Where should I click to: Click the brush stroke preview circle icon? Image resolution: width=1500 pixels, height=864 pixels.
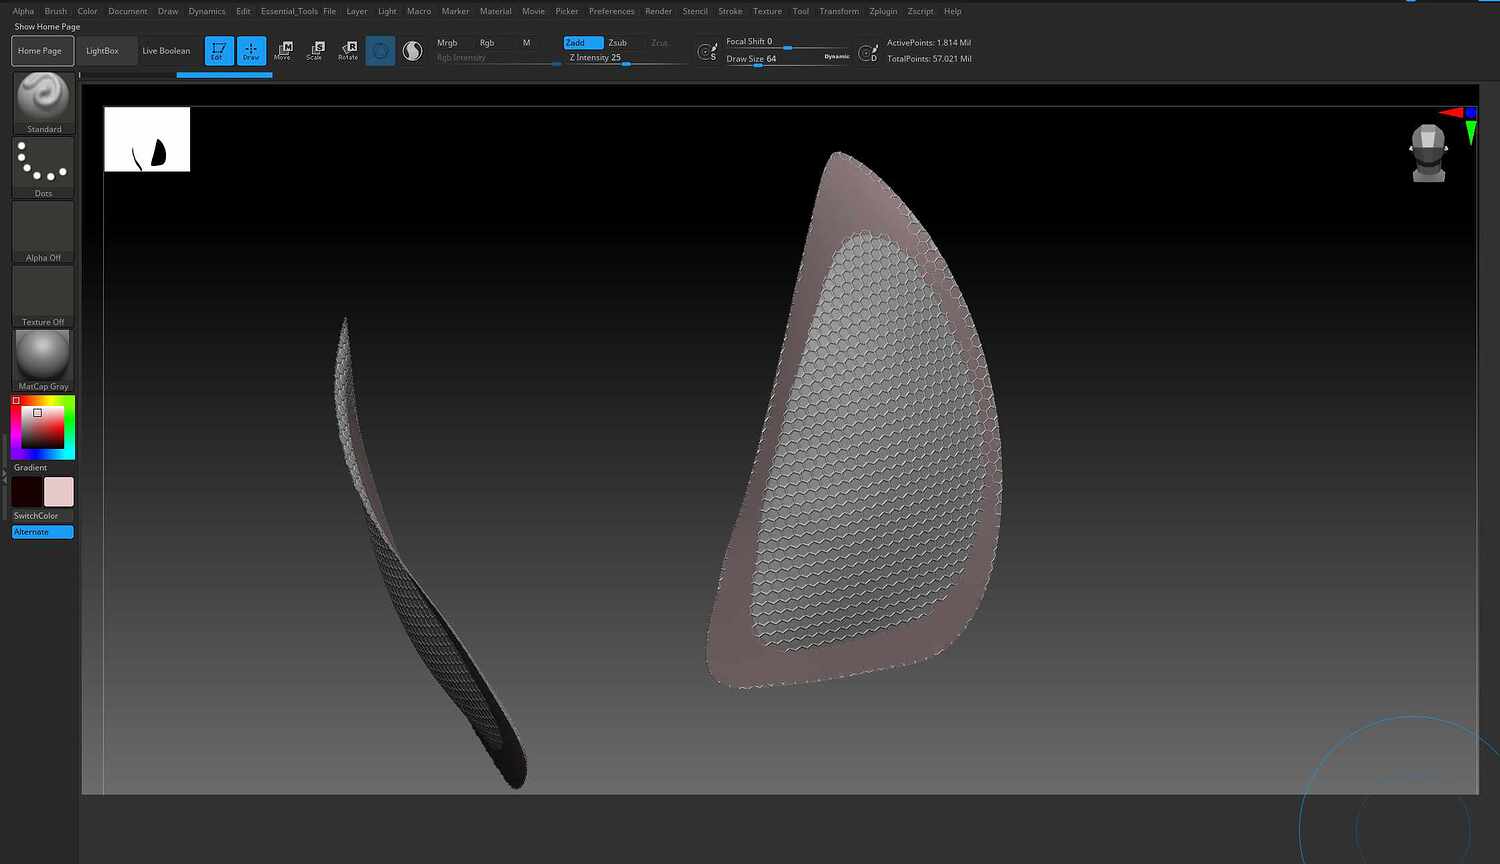click(x=380, y=50)
